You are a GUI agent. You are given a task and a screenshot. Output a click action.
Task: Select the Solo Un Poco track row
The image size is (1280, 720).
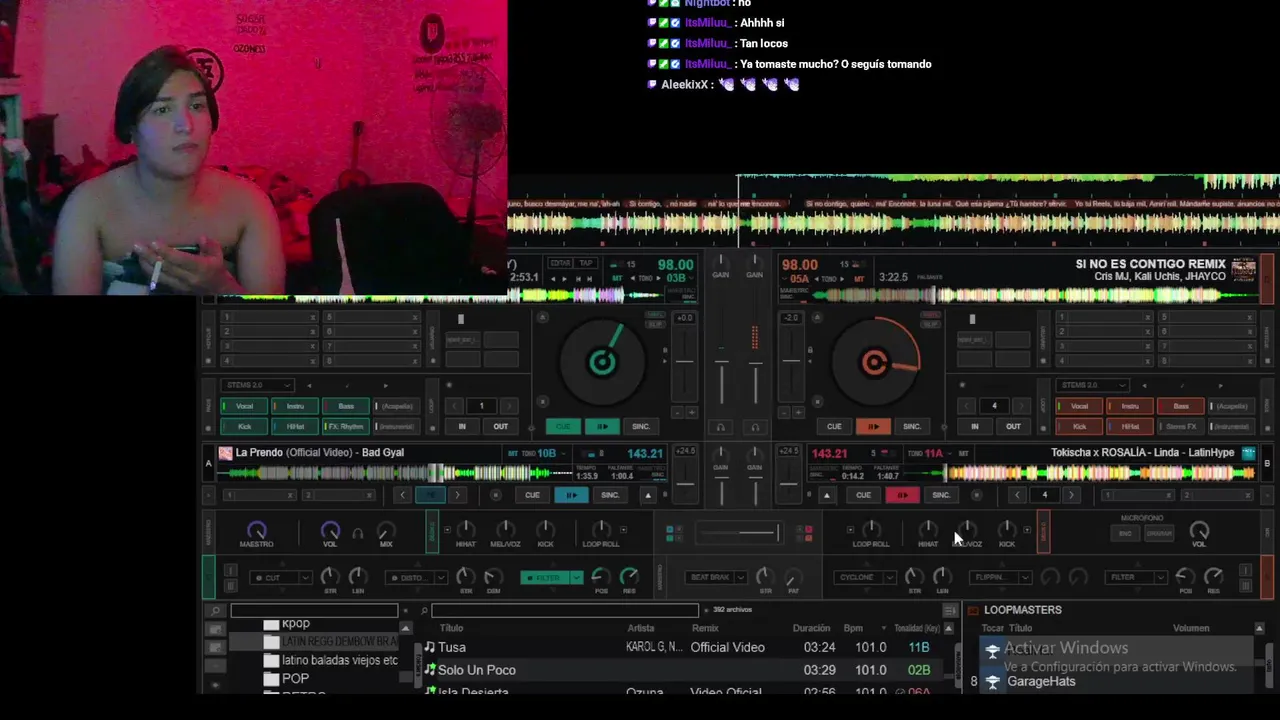pyautogui.click(x=684, y=670)
